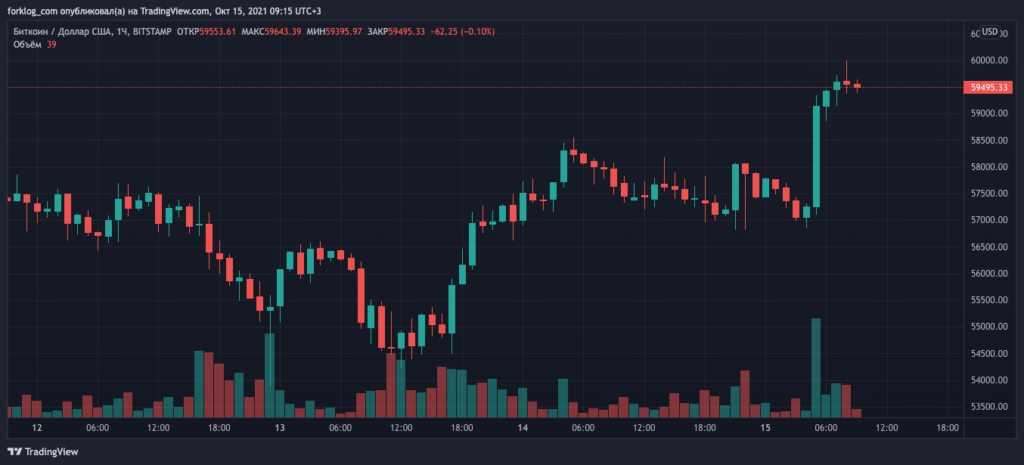Click the Объём volume indicator label
Screen dimensions: 1024x465
(x=27, y=45)
